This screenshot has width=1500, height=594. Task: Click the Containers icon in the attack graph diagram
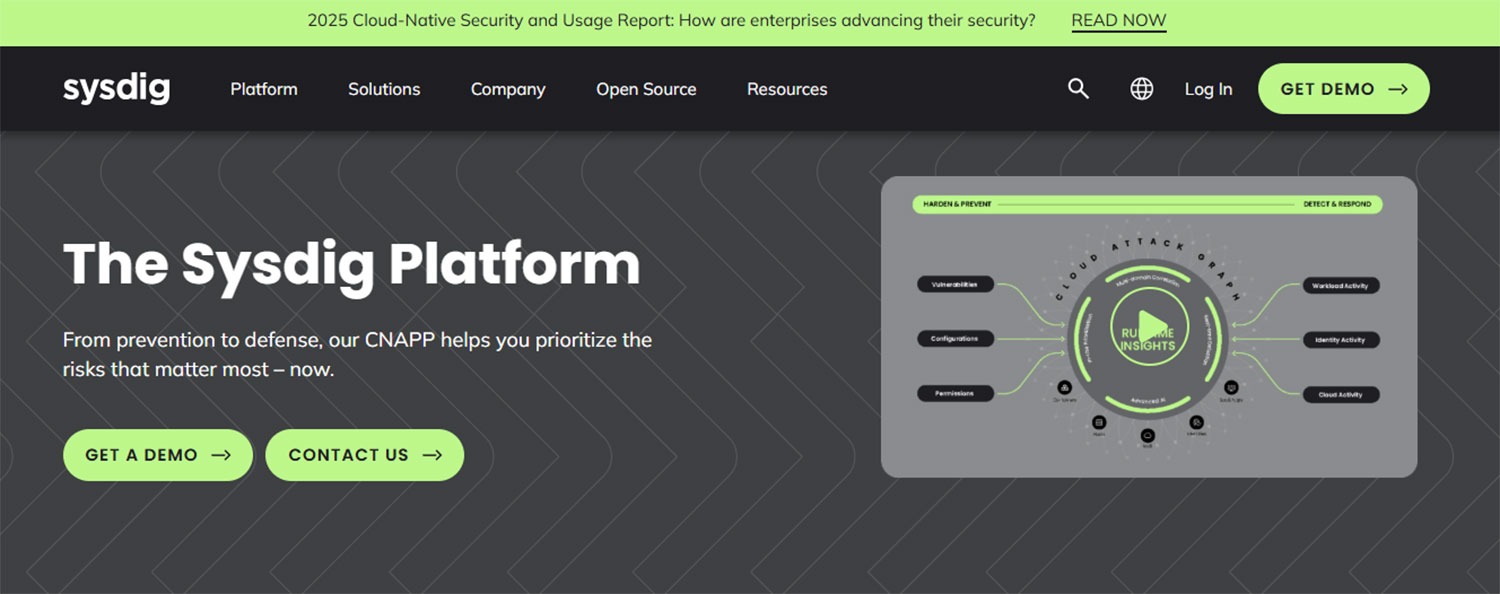click(x=1064, y=388)
